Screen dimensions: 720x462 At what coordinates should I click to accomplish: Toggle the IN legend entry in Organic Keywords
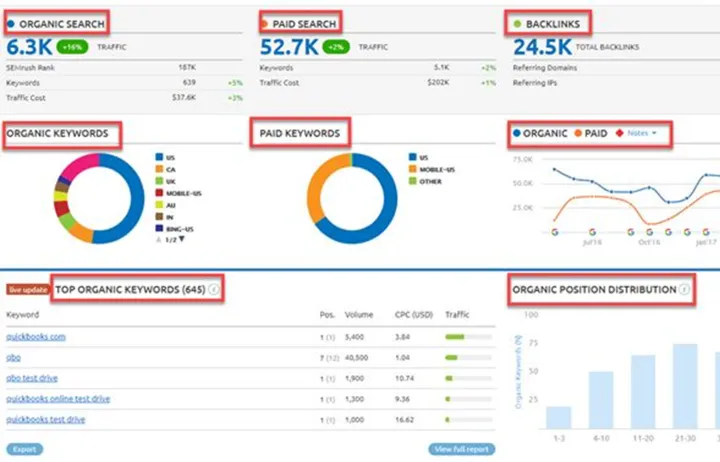tap(164, 217)
